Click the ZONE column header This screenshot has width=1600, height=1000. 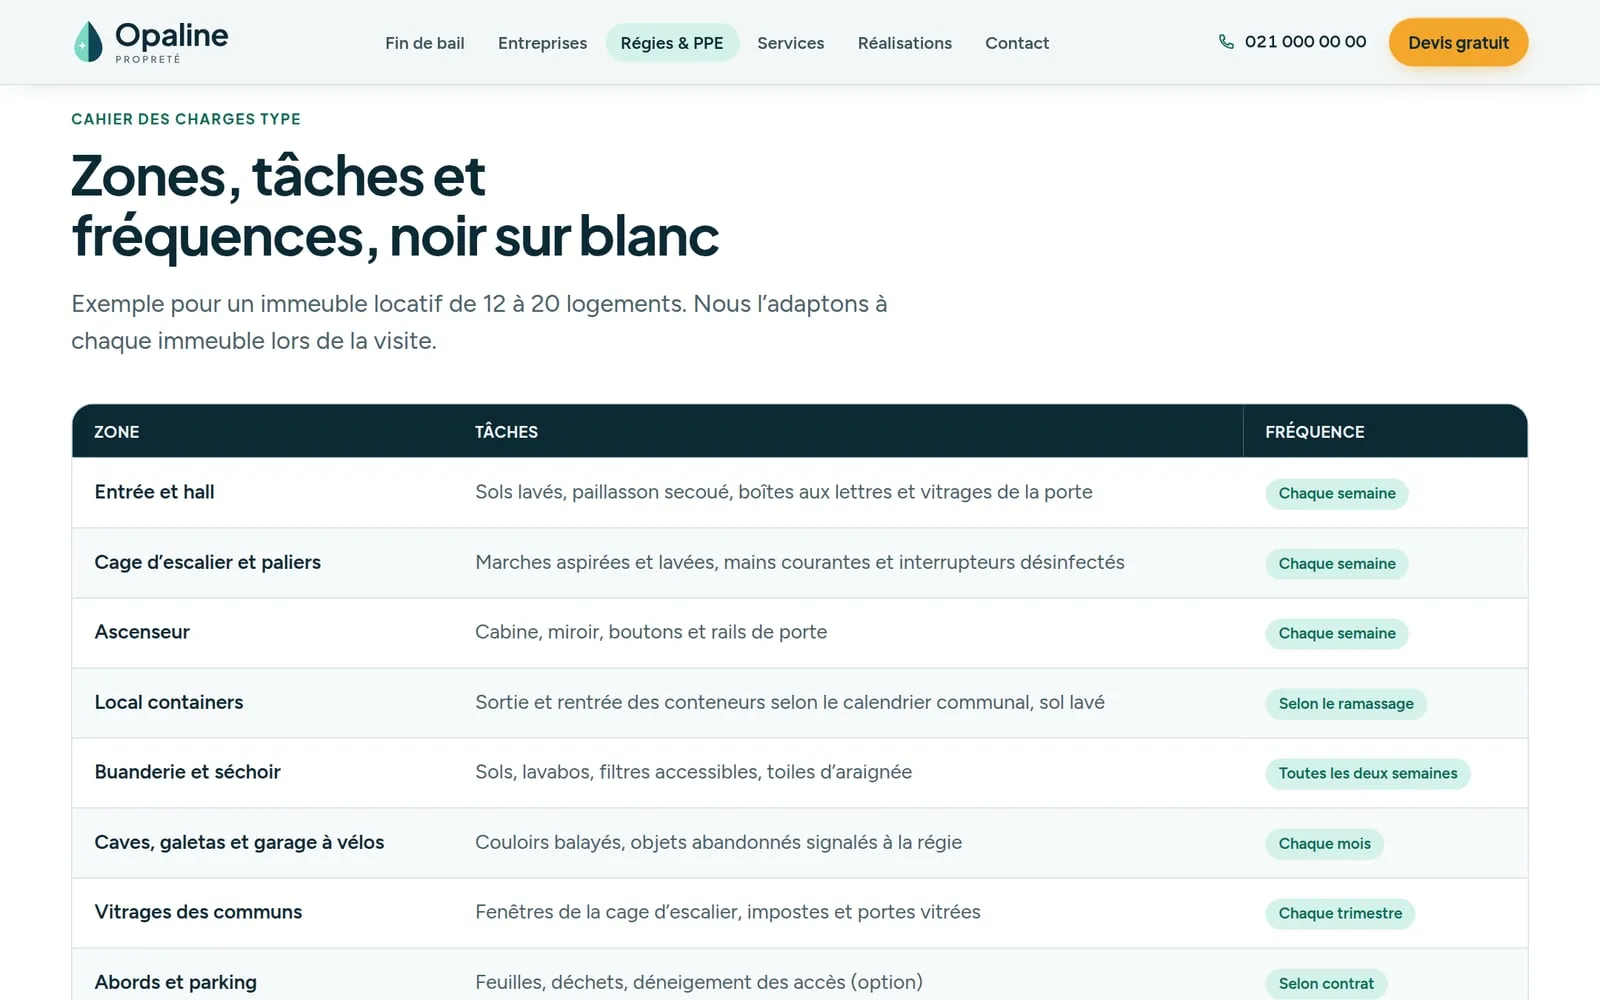[116, 432]
